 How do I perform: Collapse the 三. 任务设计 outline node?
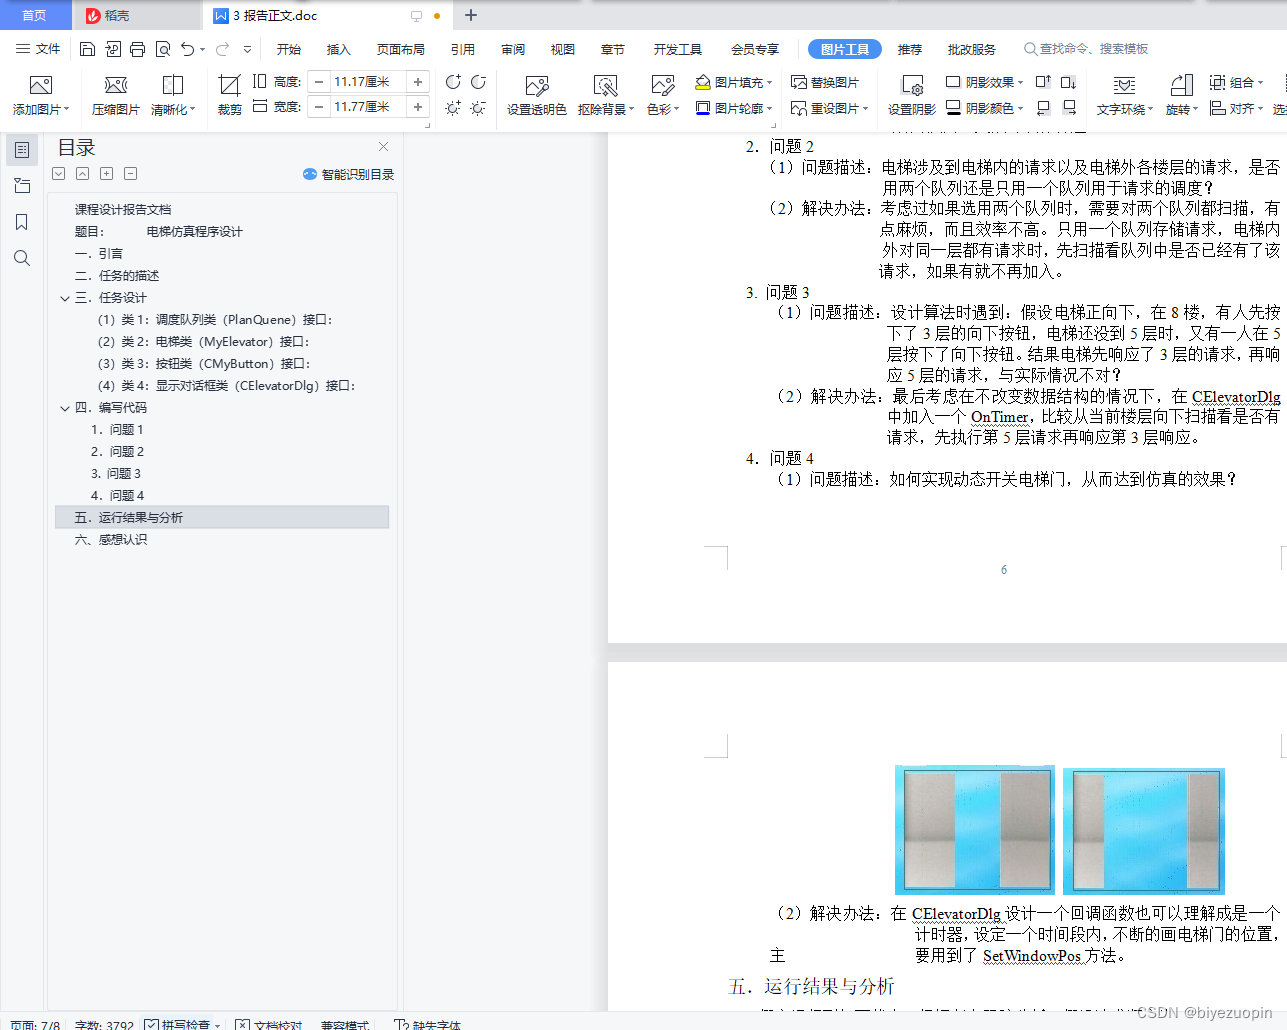click(65, 298)
